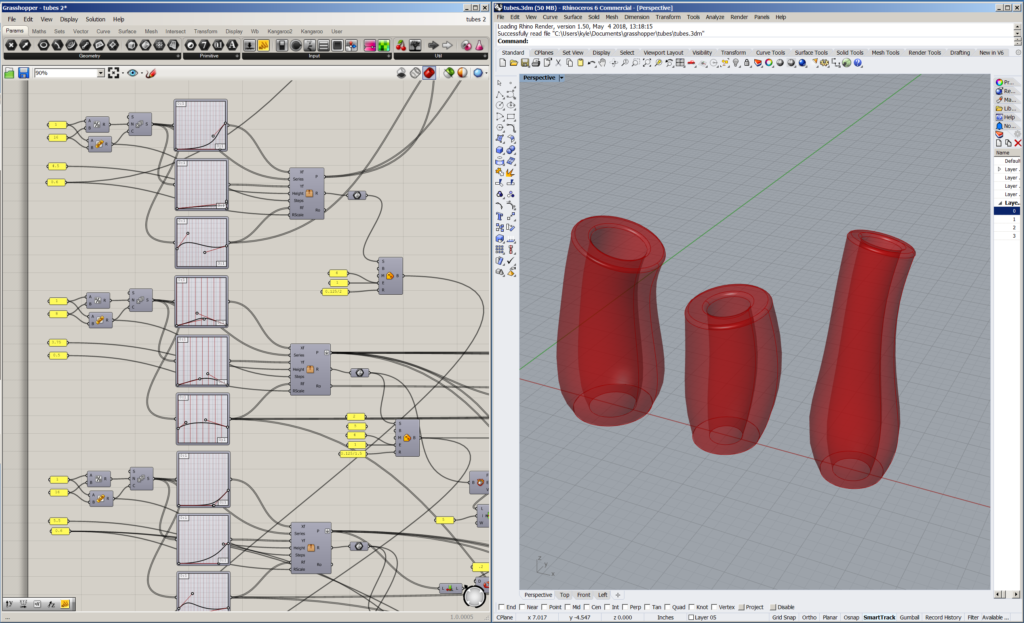Save the Grasshopper document with the floppy icon
Viewport: 1024px width, 623px height.
point(24,73)
